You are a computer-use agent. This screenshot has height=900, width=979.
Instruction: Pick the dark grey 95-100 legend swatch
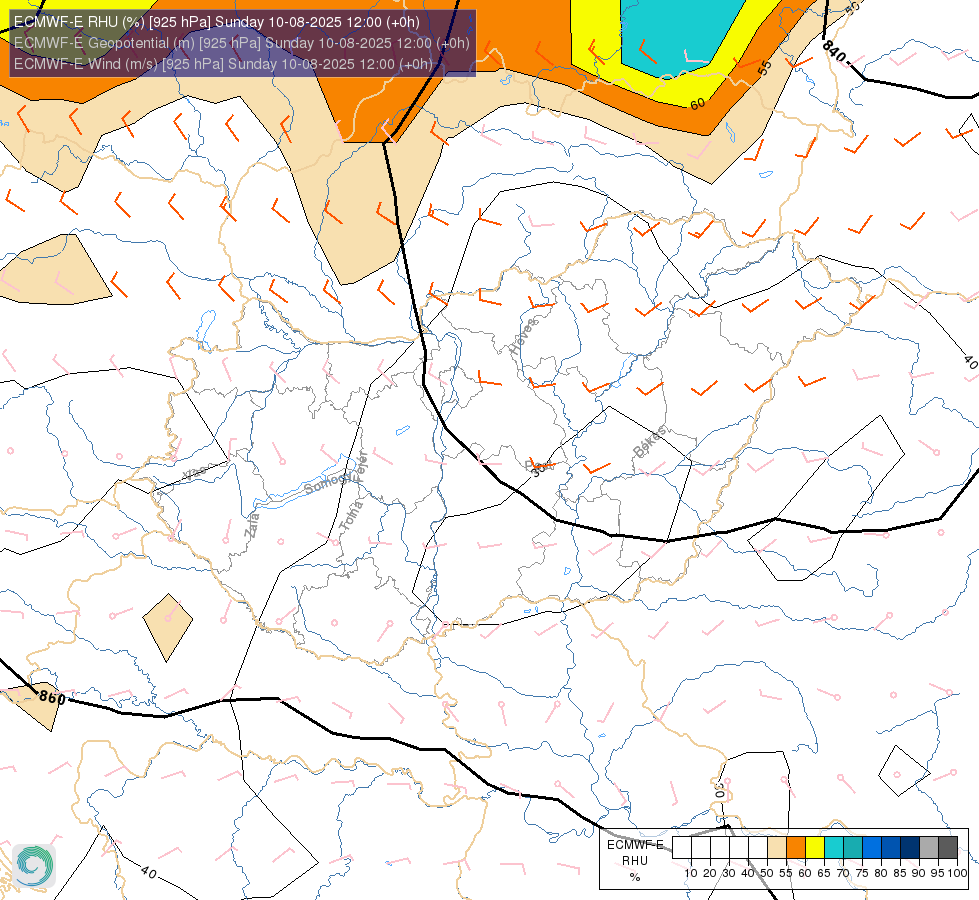coord(948,848)
